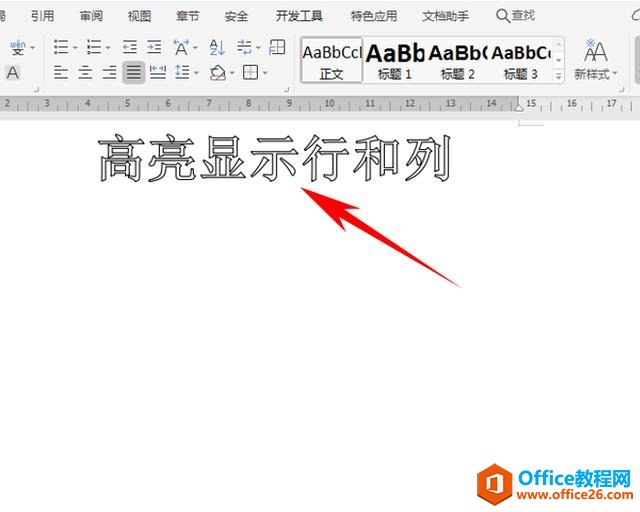Open the Document Assistant (文档助手) tab
This screenshot has height=512, width=640.
click(x=446, y=16)
